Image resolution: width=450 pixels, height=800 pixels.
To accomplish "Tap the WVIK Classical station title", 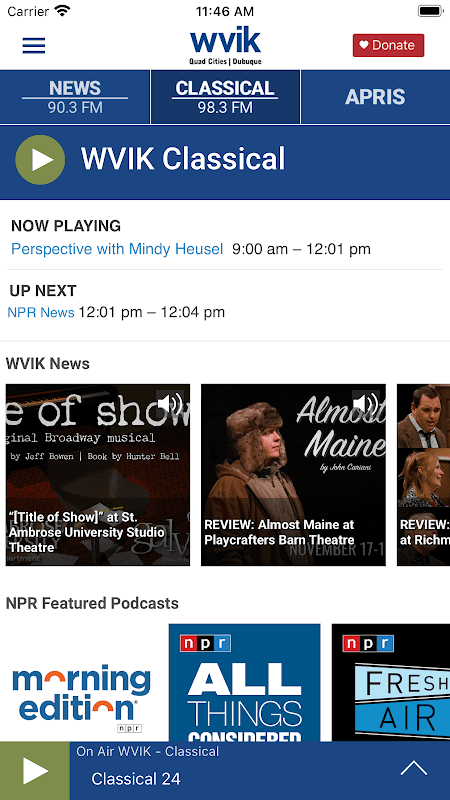I will coord(183,159).
